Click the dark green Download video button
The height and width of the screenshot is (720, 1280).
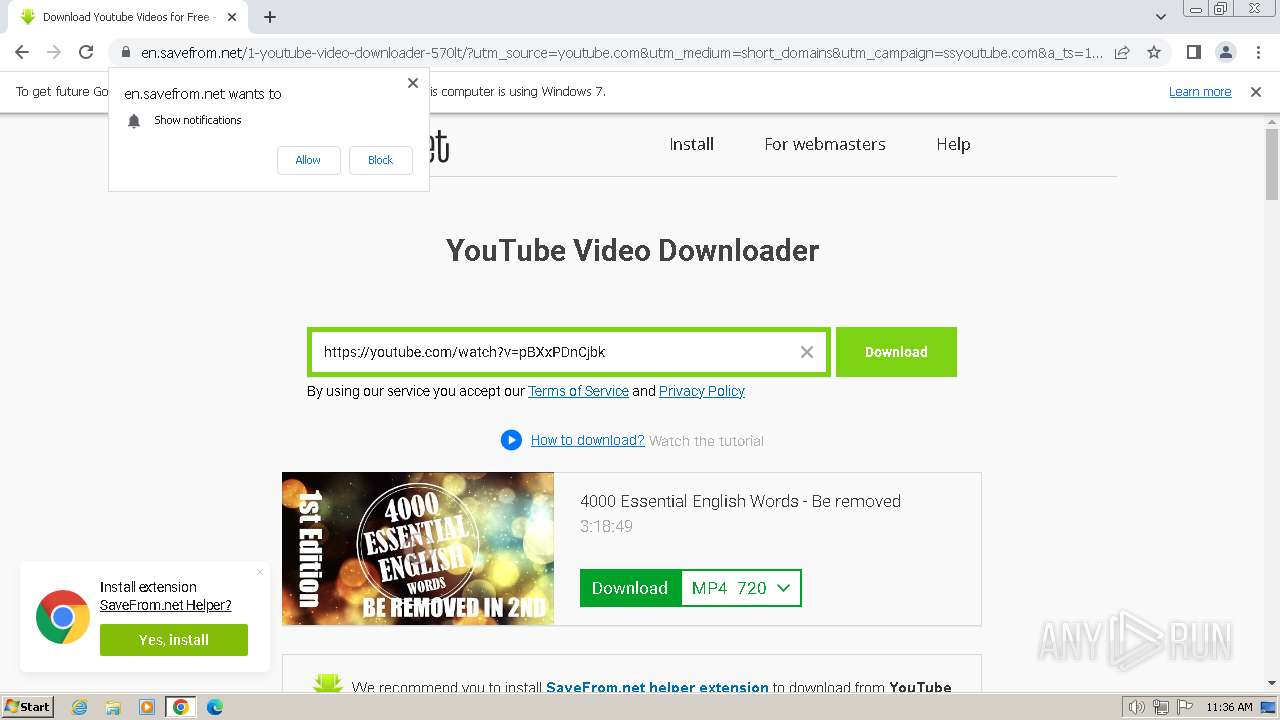click(x=630, y=588)
